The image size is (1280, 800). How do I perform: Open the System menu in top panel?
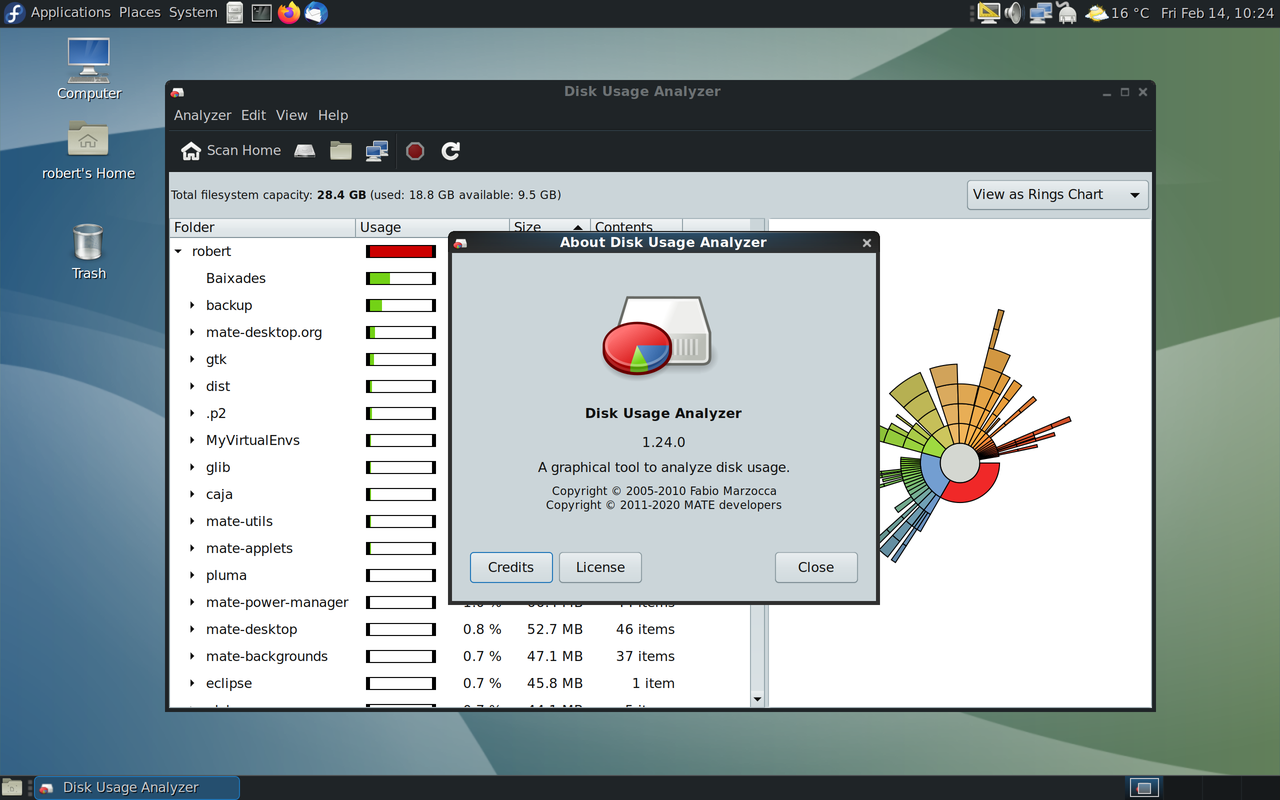[x=193, y=13]
